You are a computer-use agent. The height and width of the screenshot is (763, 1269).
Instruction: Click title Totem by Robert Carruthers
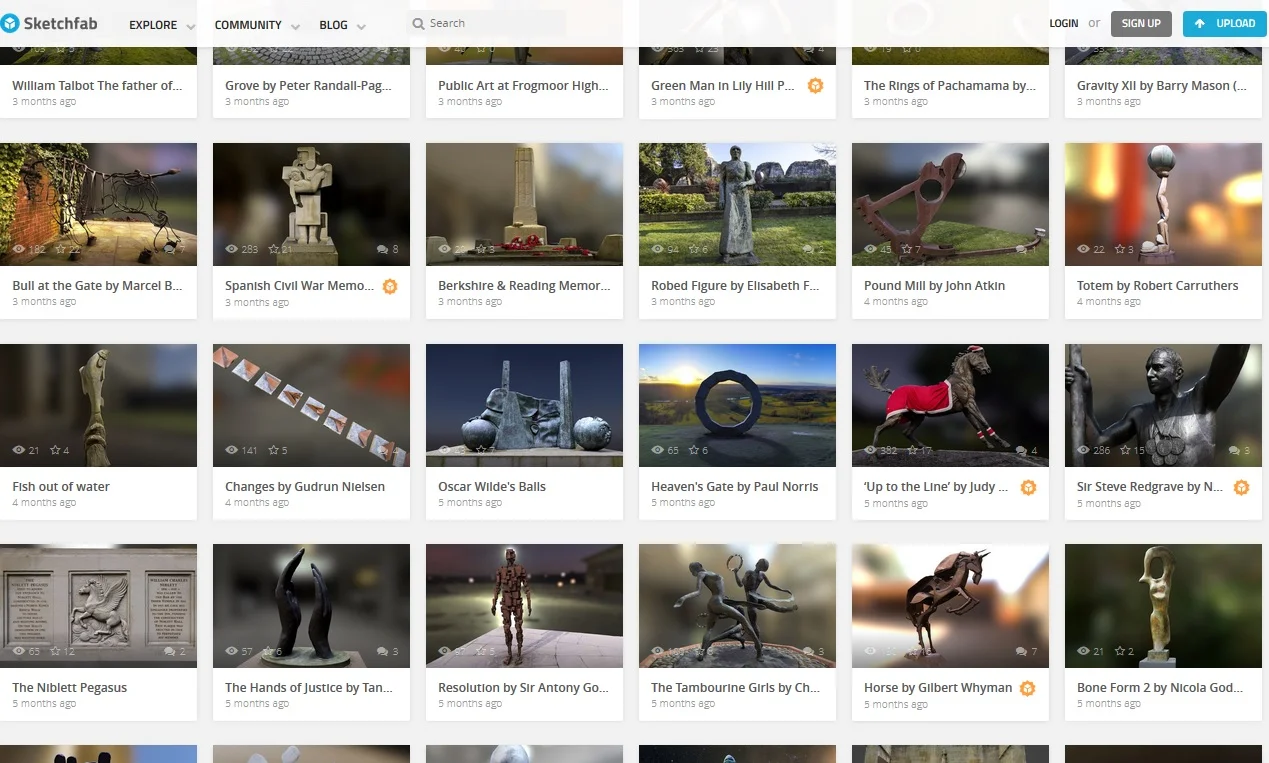pyautogui.click(x=1157, y=286)
